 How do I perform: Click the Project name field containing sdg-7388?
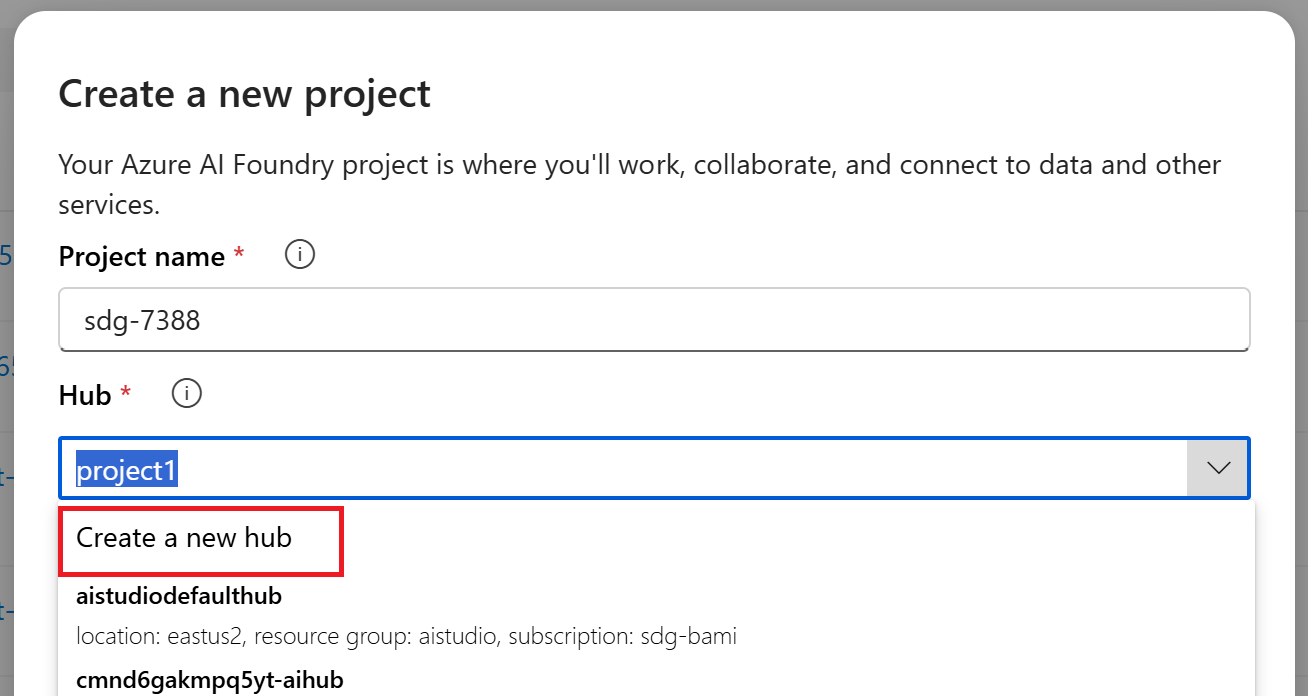pos(654,320)
